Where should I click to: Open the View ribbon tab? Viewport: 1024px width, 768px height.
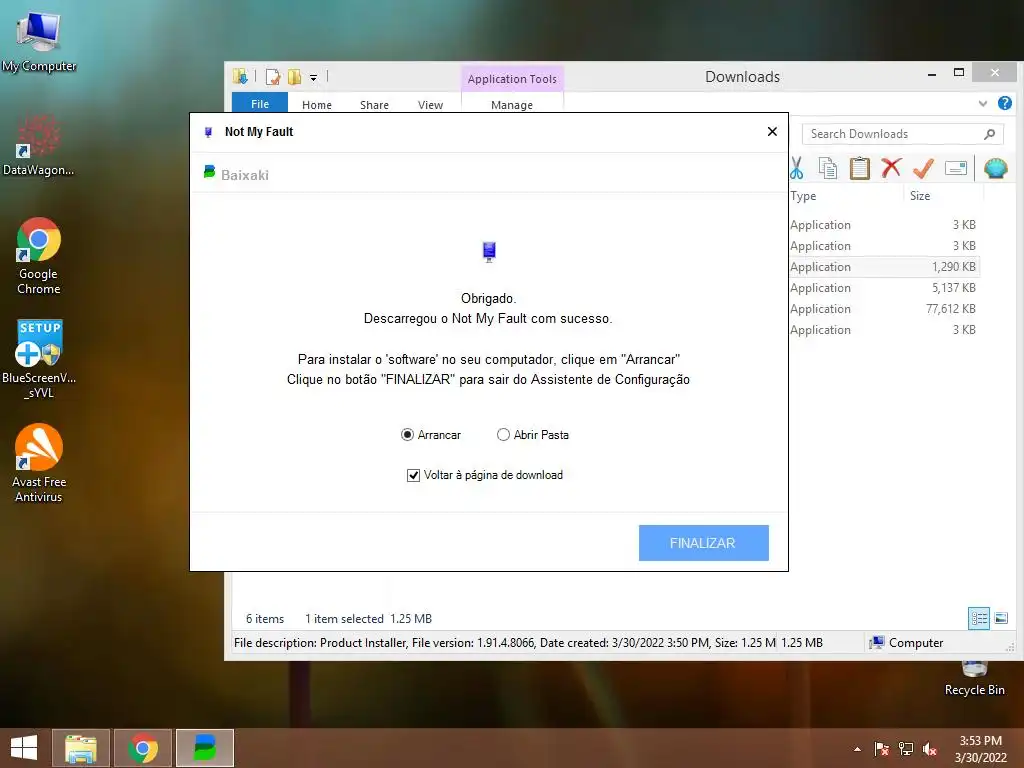(430, 104)
